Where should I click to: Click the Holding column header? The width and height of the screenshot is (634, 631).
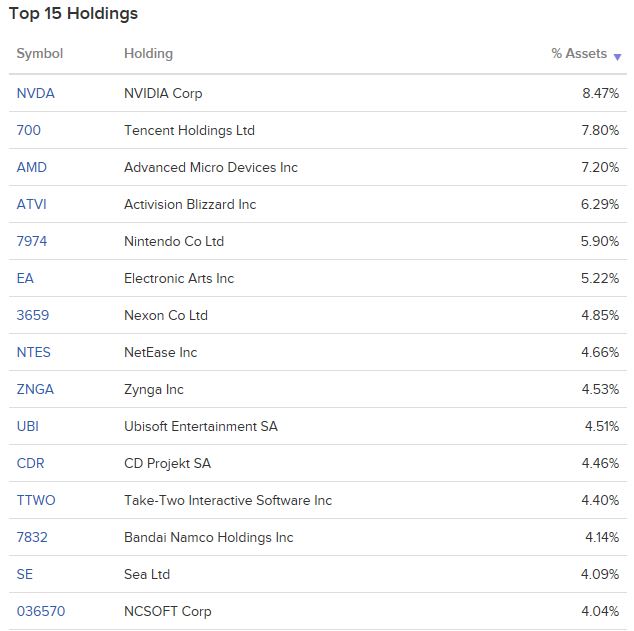tap(148, 53)
